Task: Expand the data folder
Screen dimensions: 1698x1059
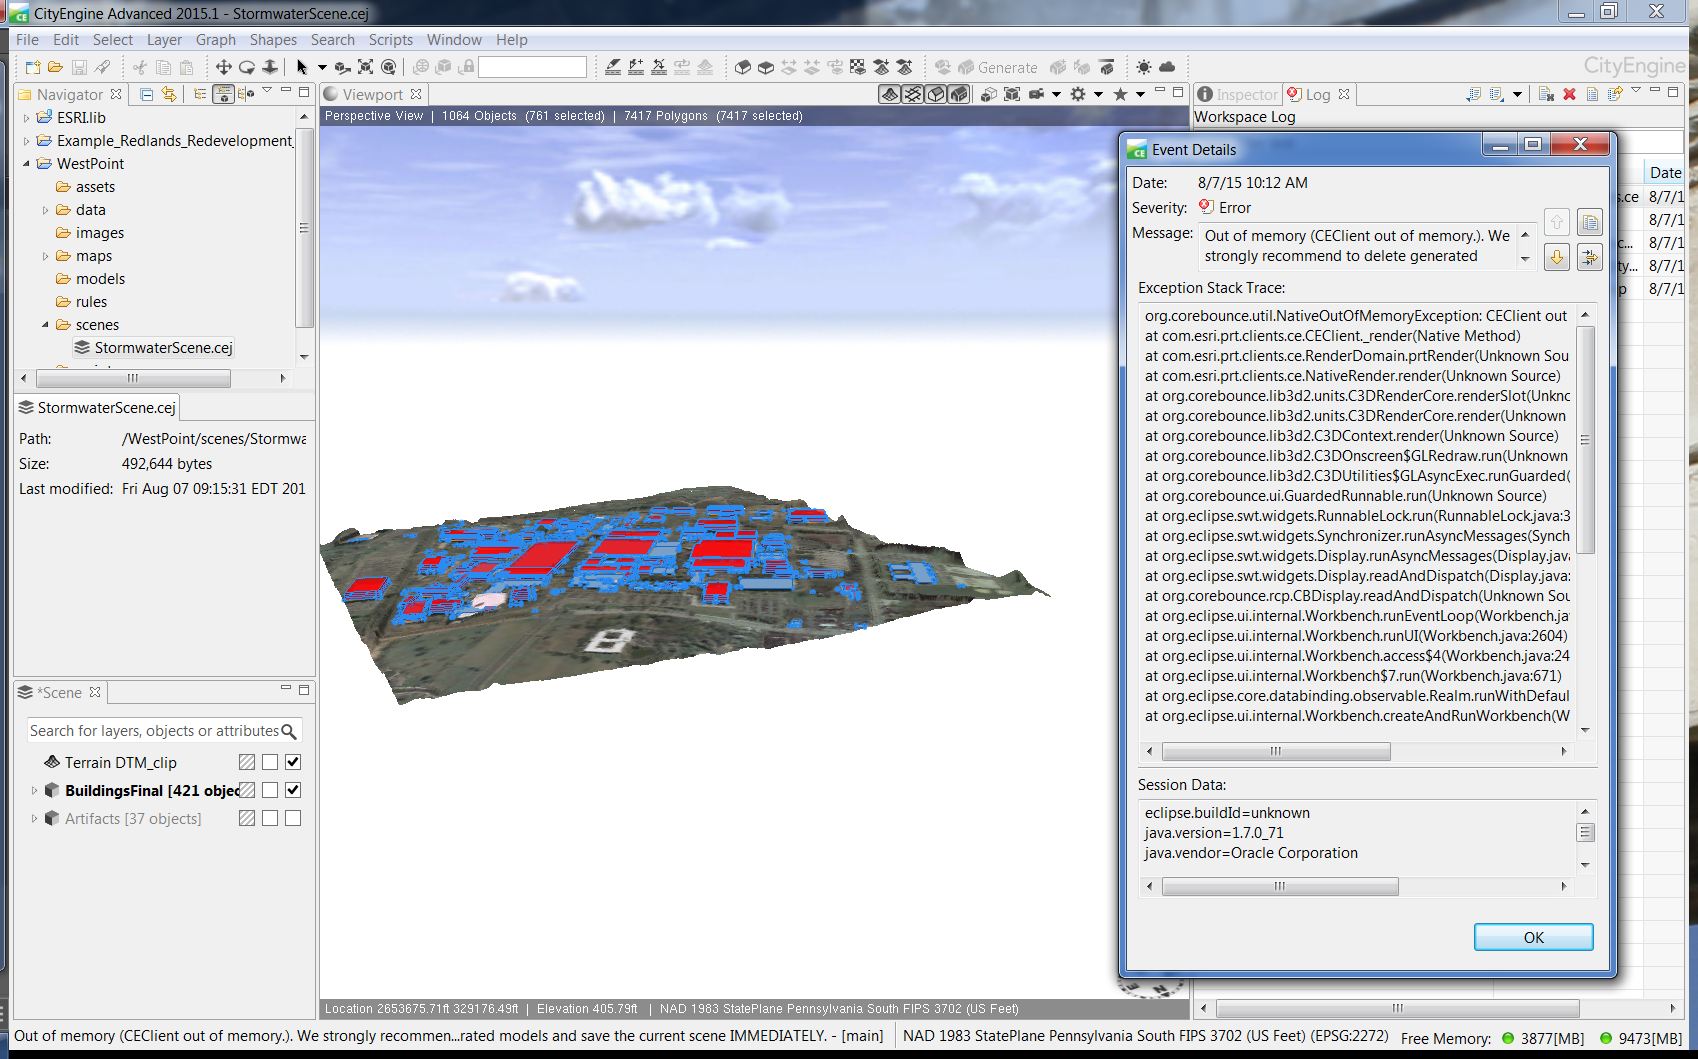Action: (x=45, y=210)
